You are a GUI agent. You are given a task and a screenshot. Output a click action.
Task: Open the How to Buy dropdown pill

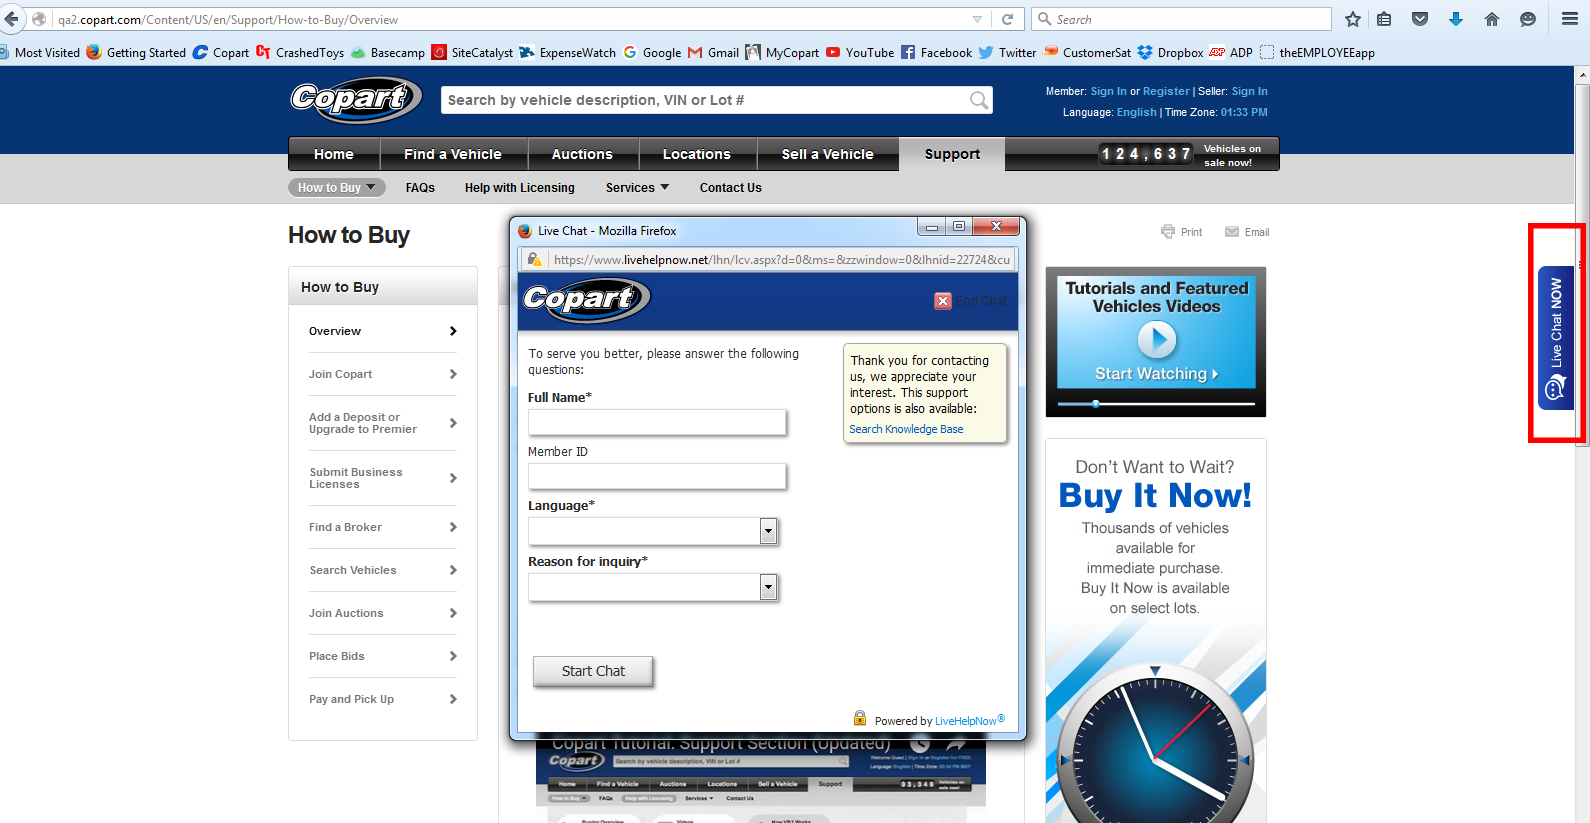point(336,188)
